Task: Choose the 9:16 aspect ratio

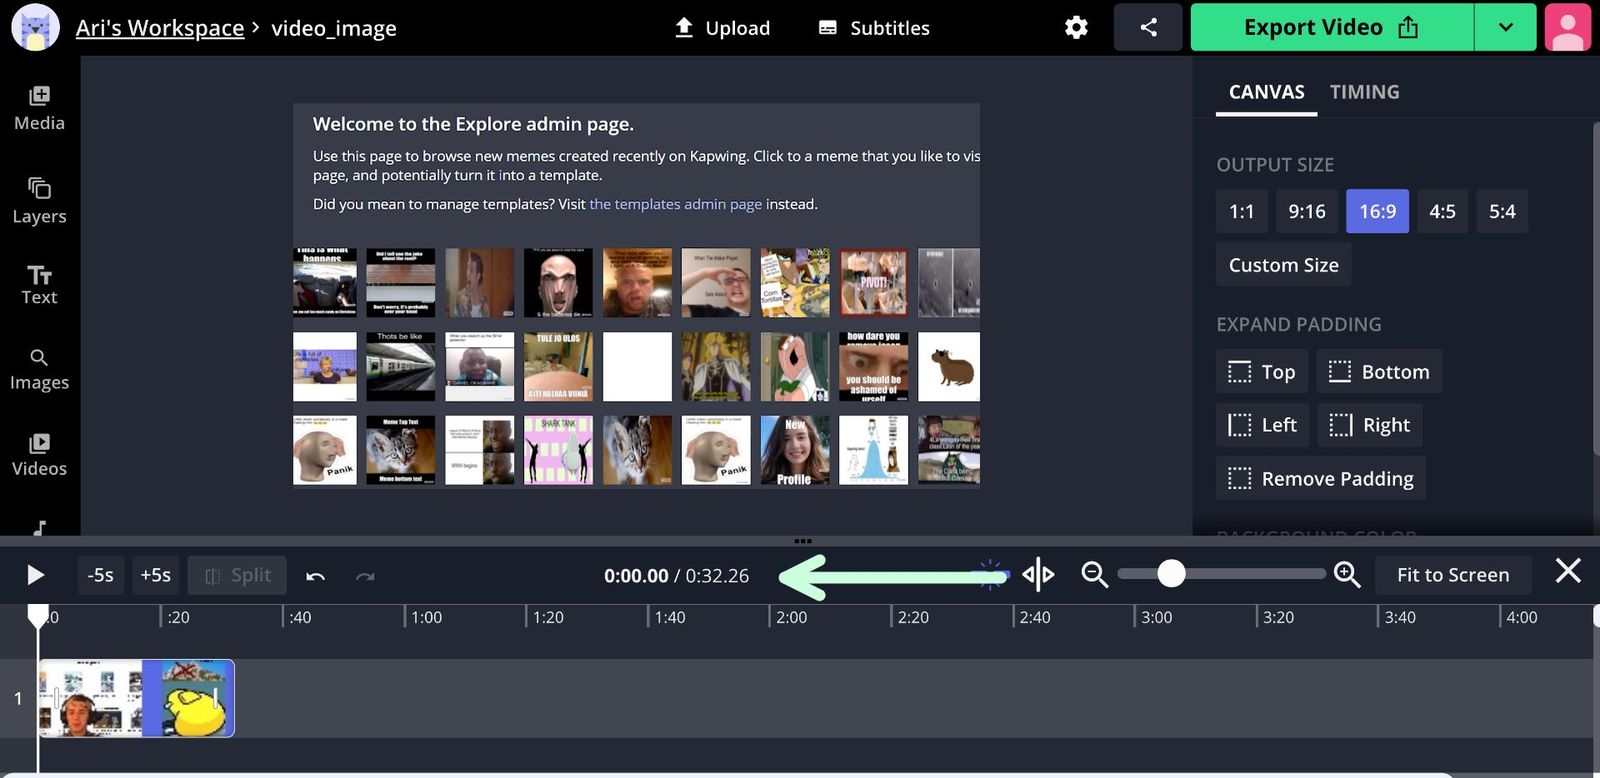Action: (x=1307, y=211)
